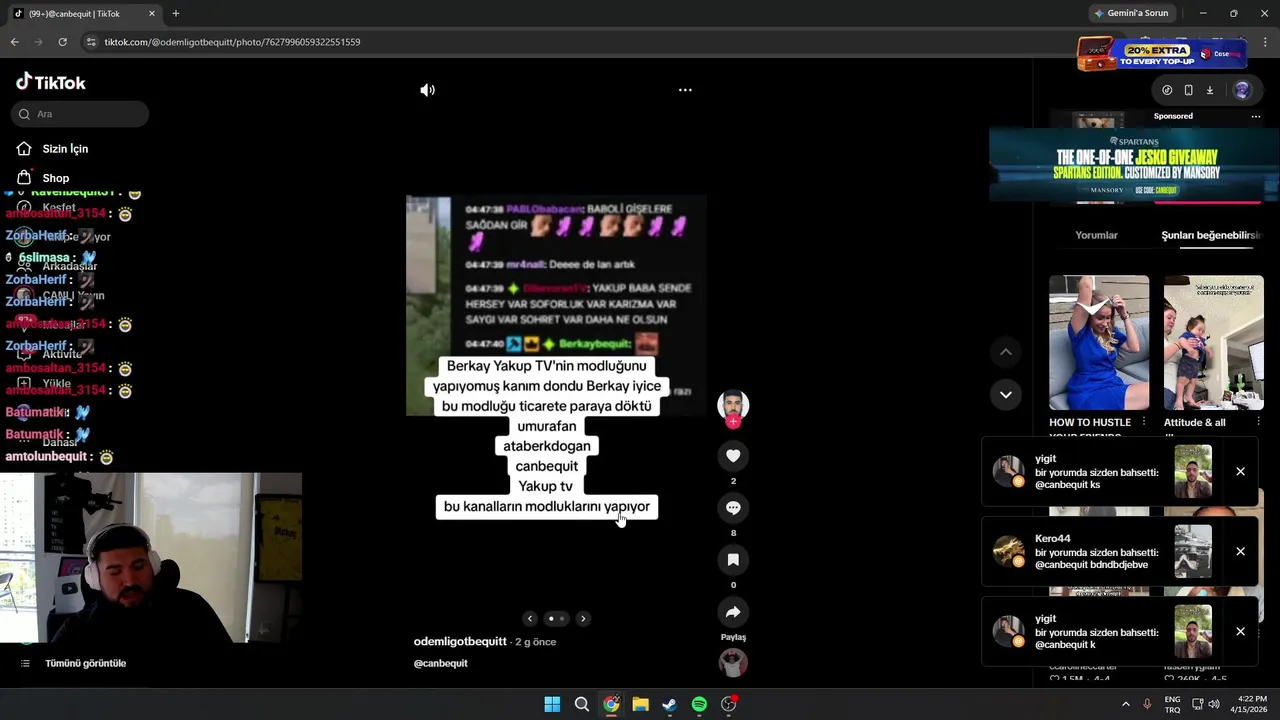Open the post's three-dot options menu
Screen dimensions: 1280x720
[685, 90]
